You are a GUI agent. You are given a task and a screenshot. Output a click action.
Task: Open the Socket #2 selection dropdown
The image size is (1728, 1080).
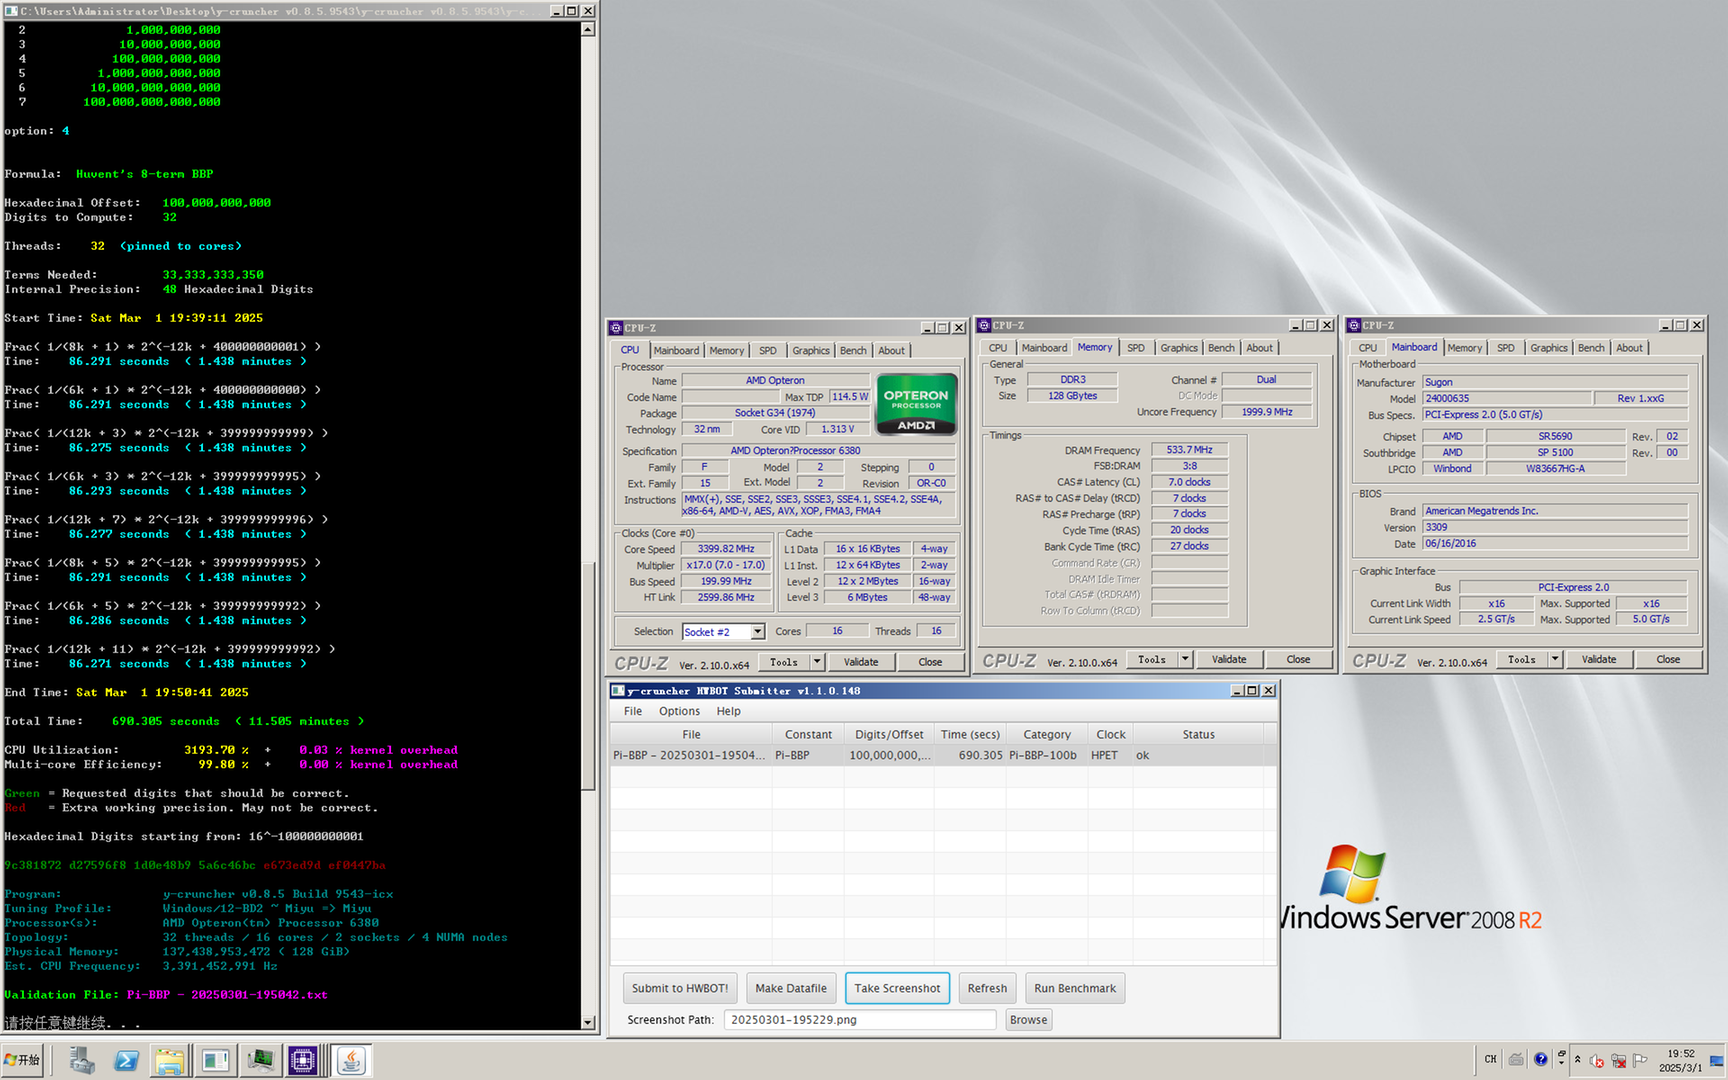[x=758, y=632]
